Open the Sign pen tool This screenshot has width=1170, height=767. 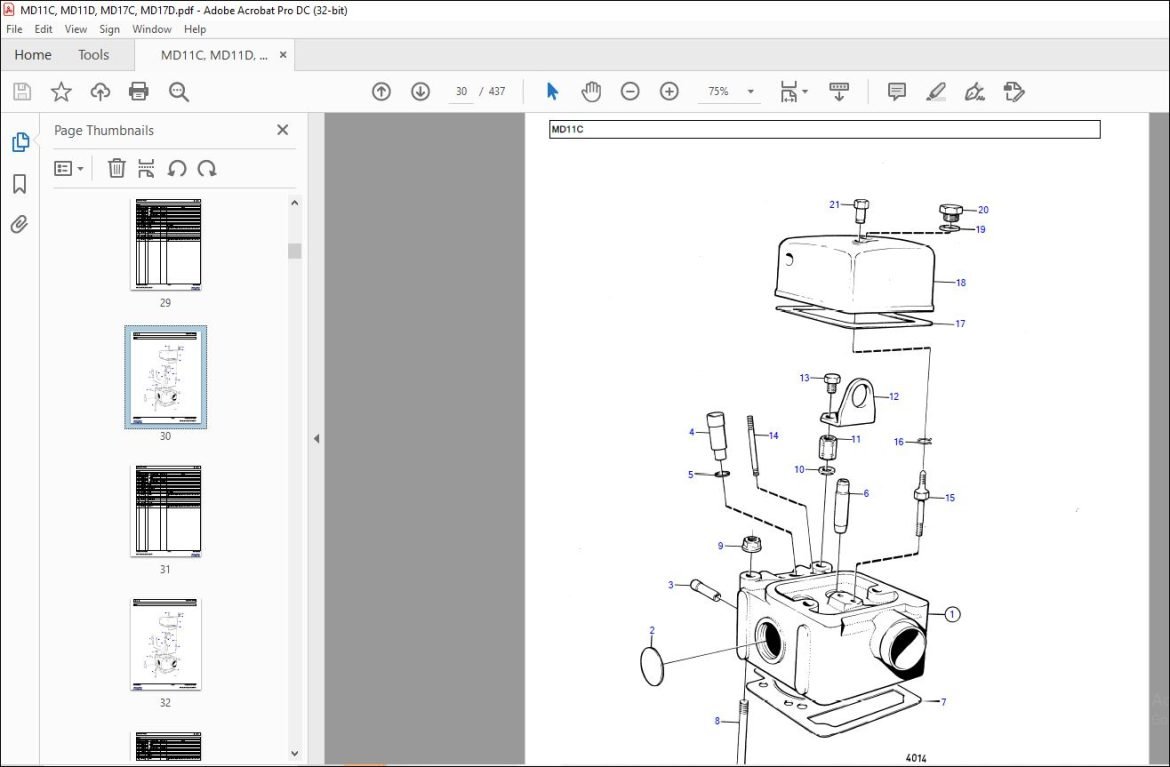[x=975, y=92]
